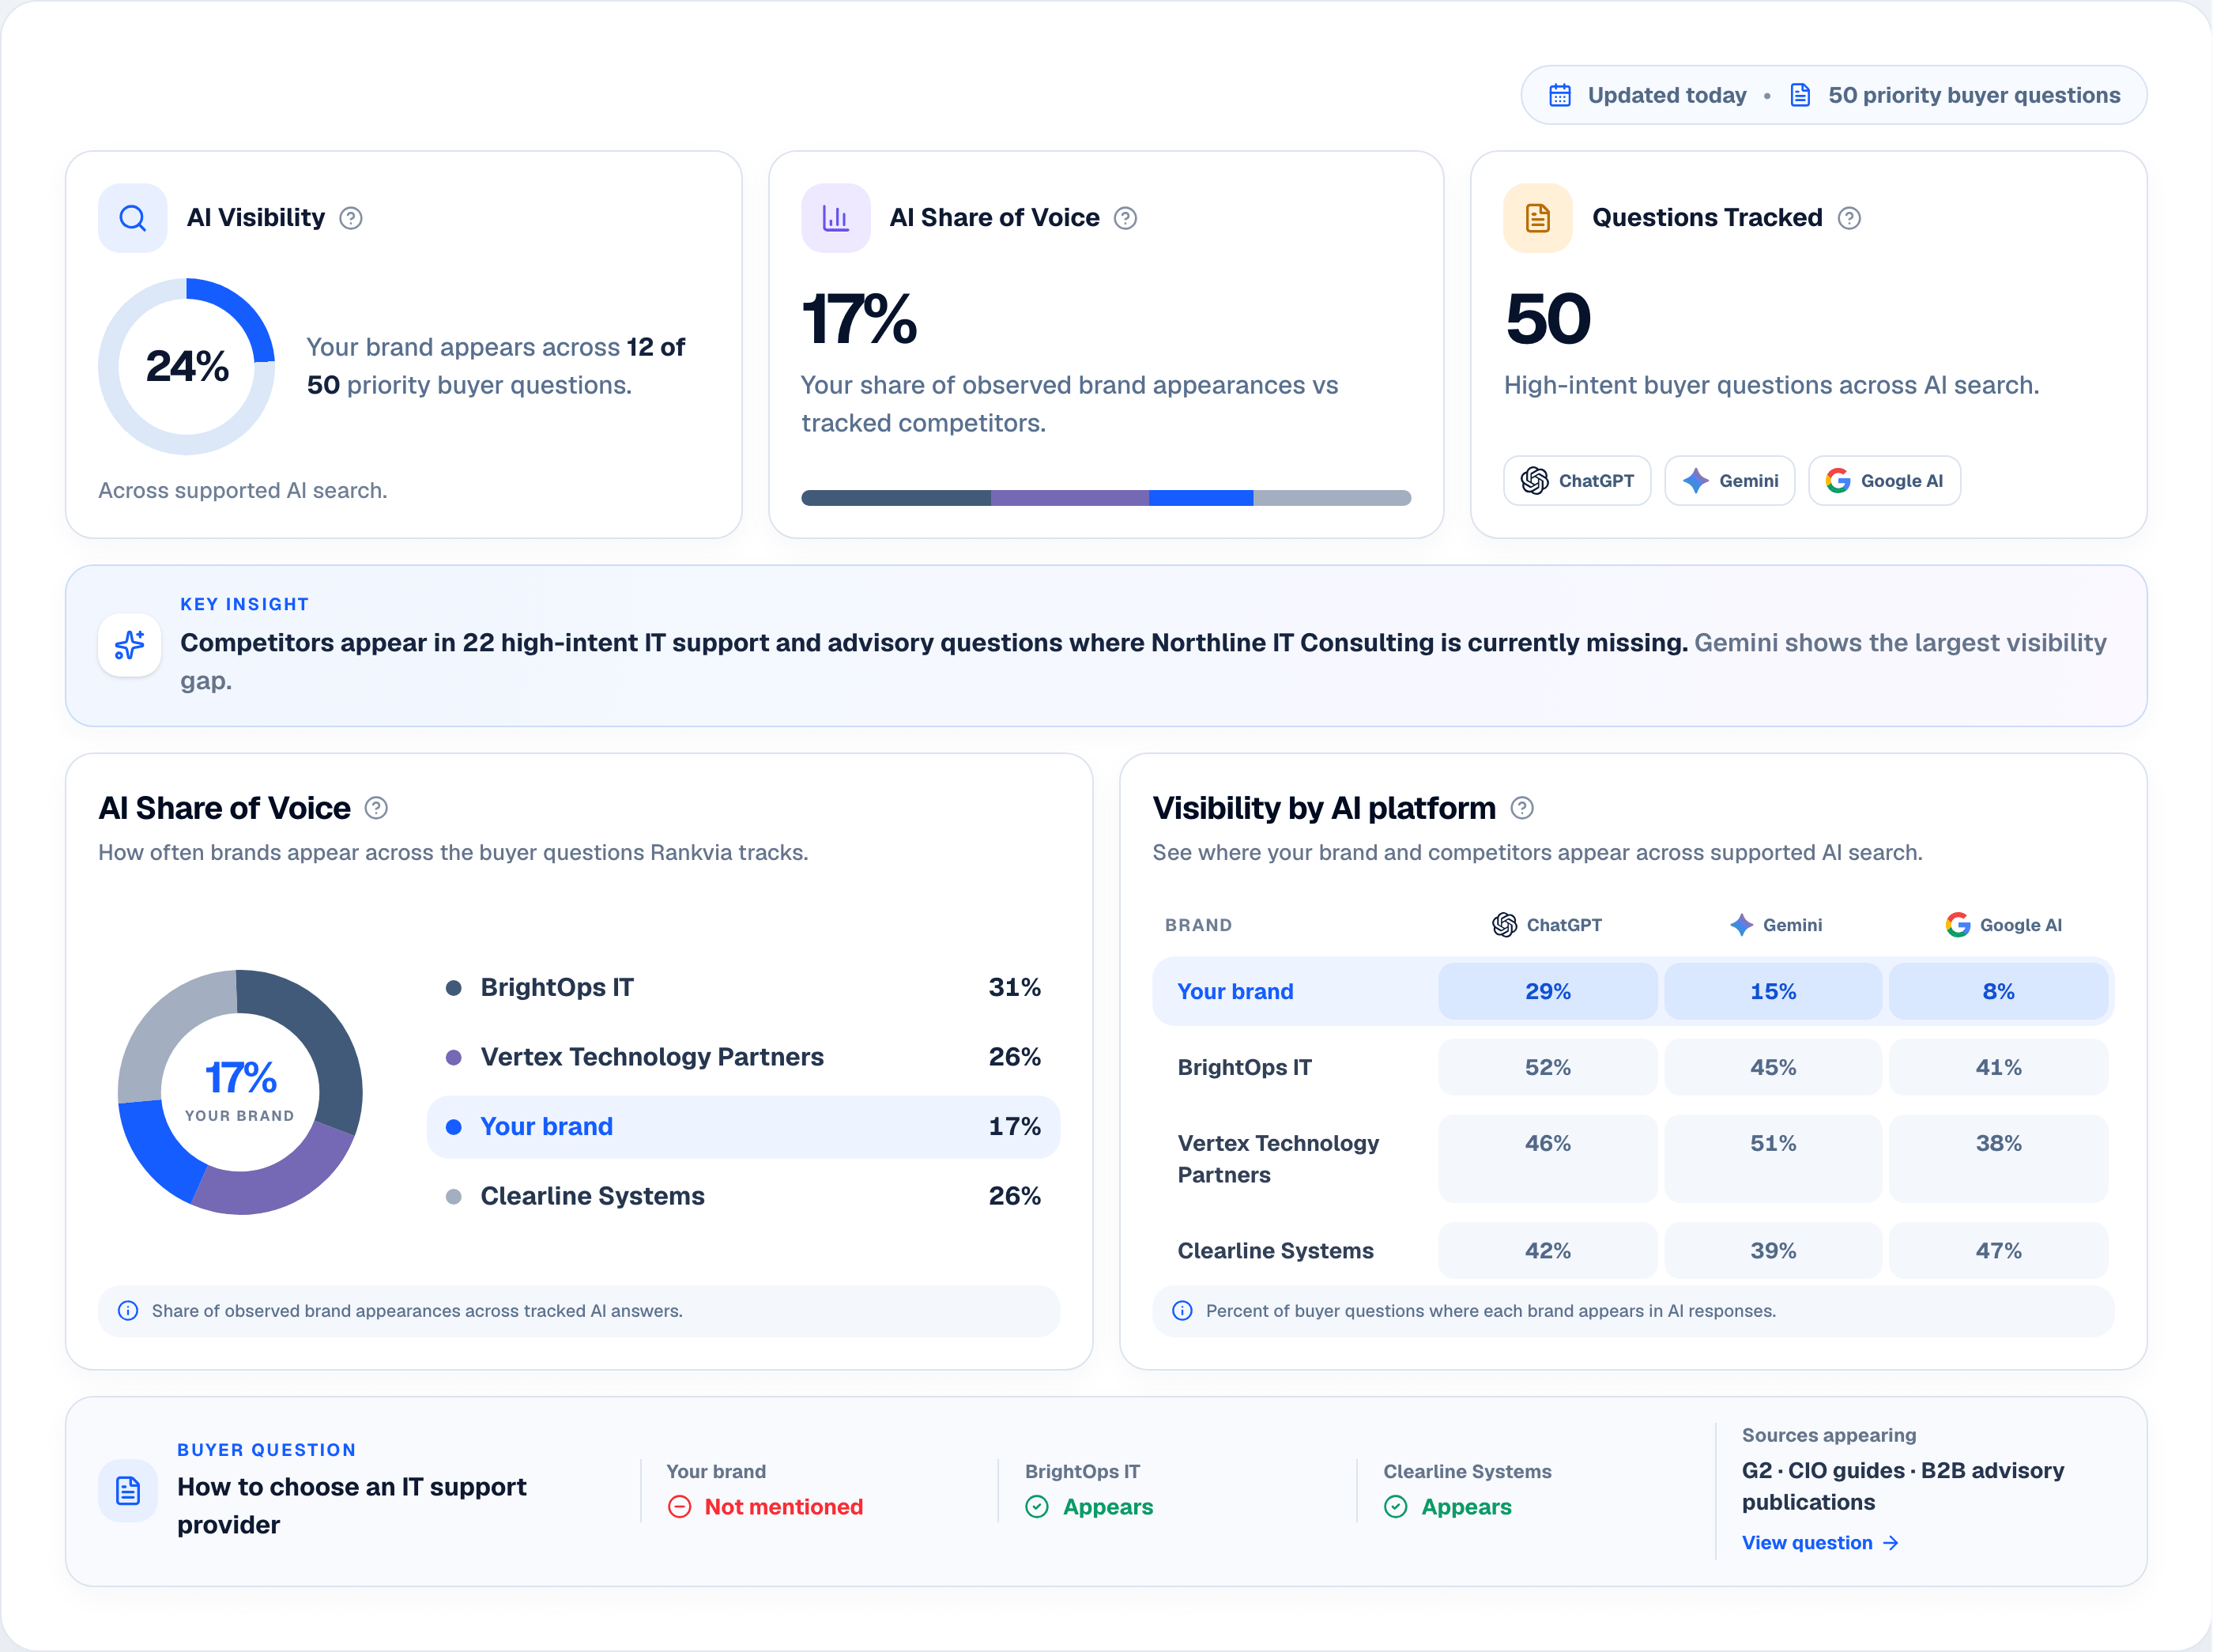Open help icon beside top AI Share of Voice
The image size is (2213, 1652).
[1125, 218]
